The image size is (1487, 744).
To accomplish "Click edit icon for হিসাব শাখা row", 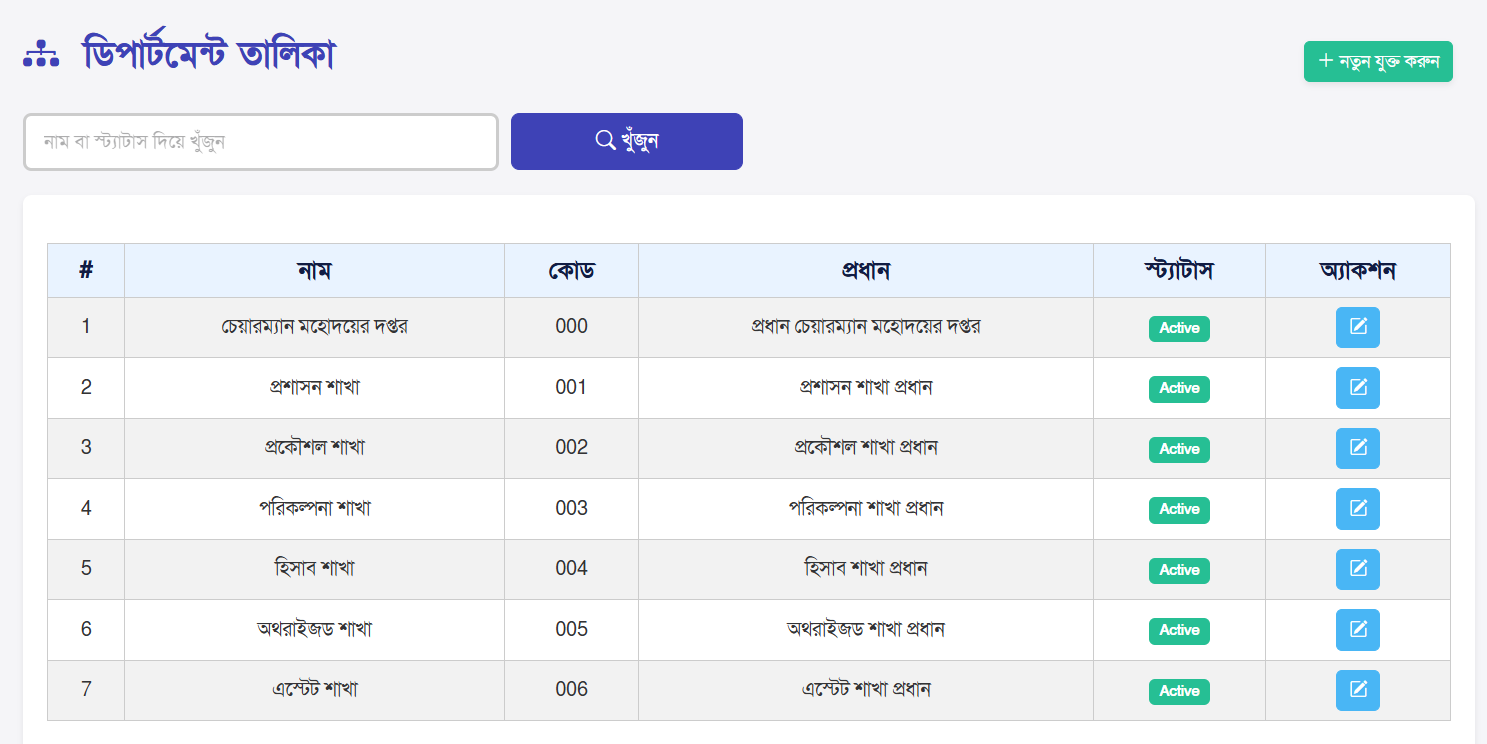I will (1357, 569).
